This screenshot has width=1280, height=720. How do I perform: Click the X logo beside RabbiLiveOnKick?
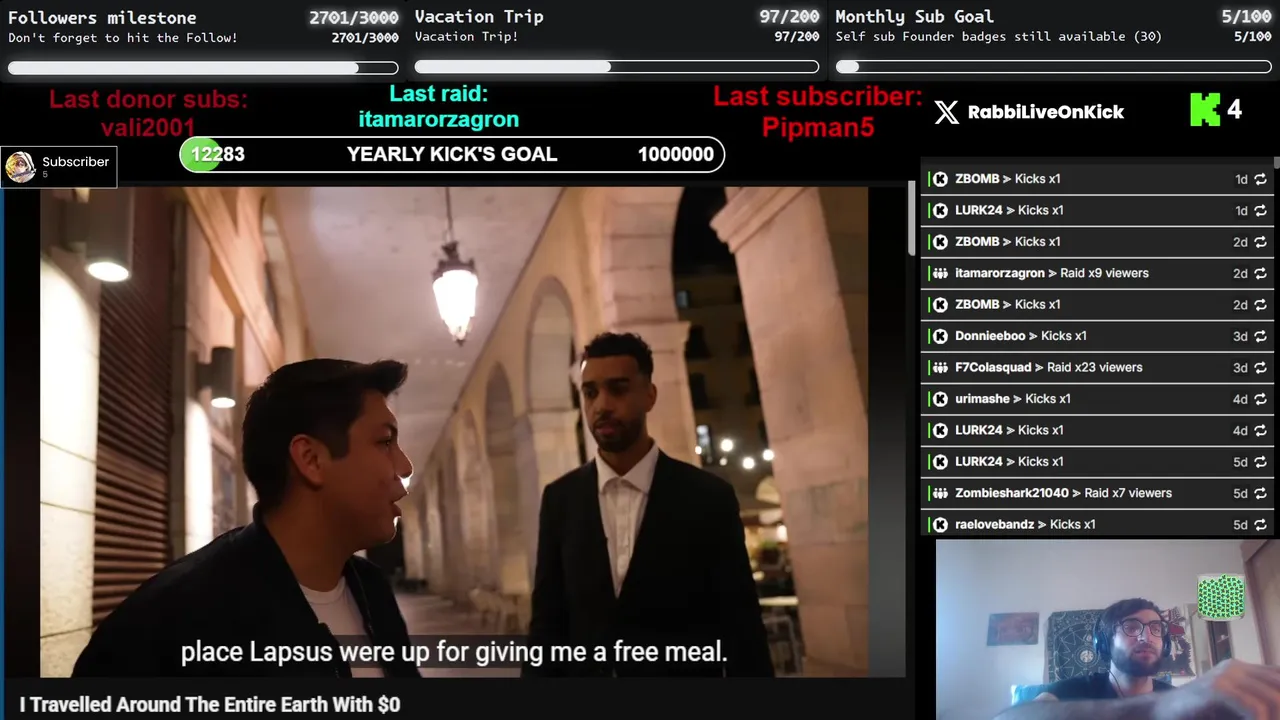tap(946, 112)
